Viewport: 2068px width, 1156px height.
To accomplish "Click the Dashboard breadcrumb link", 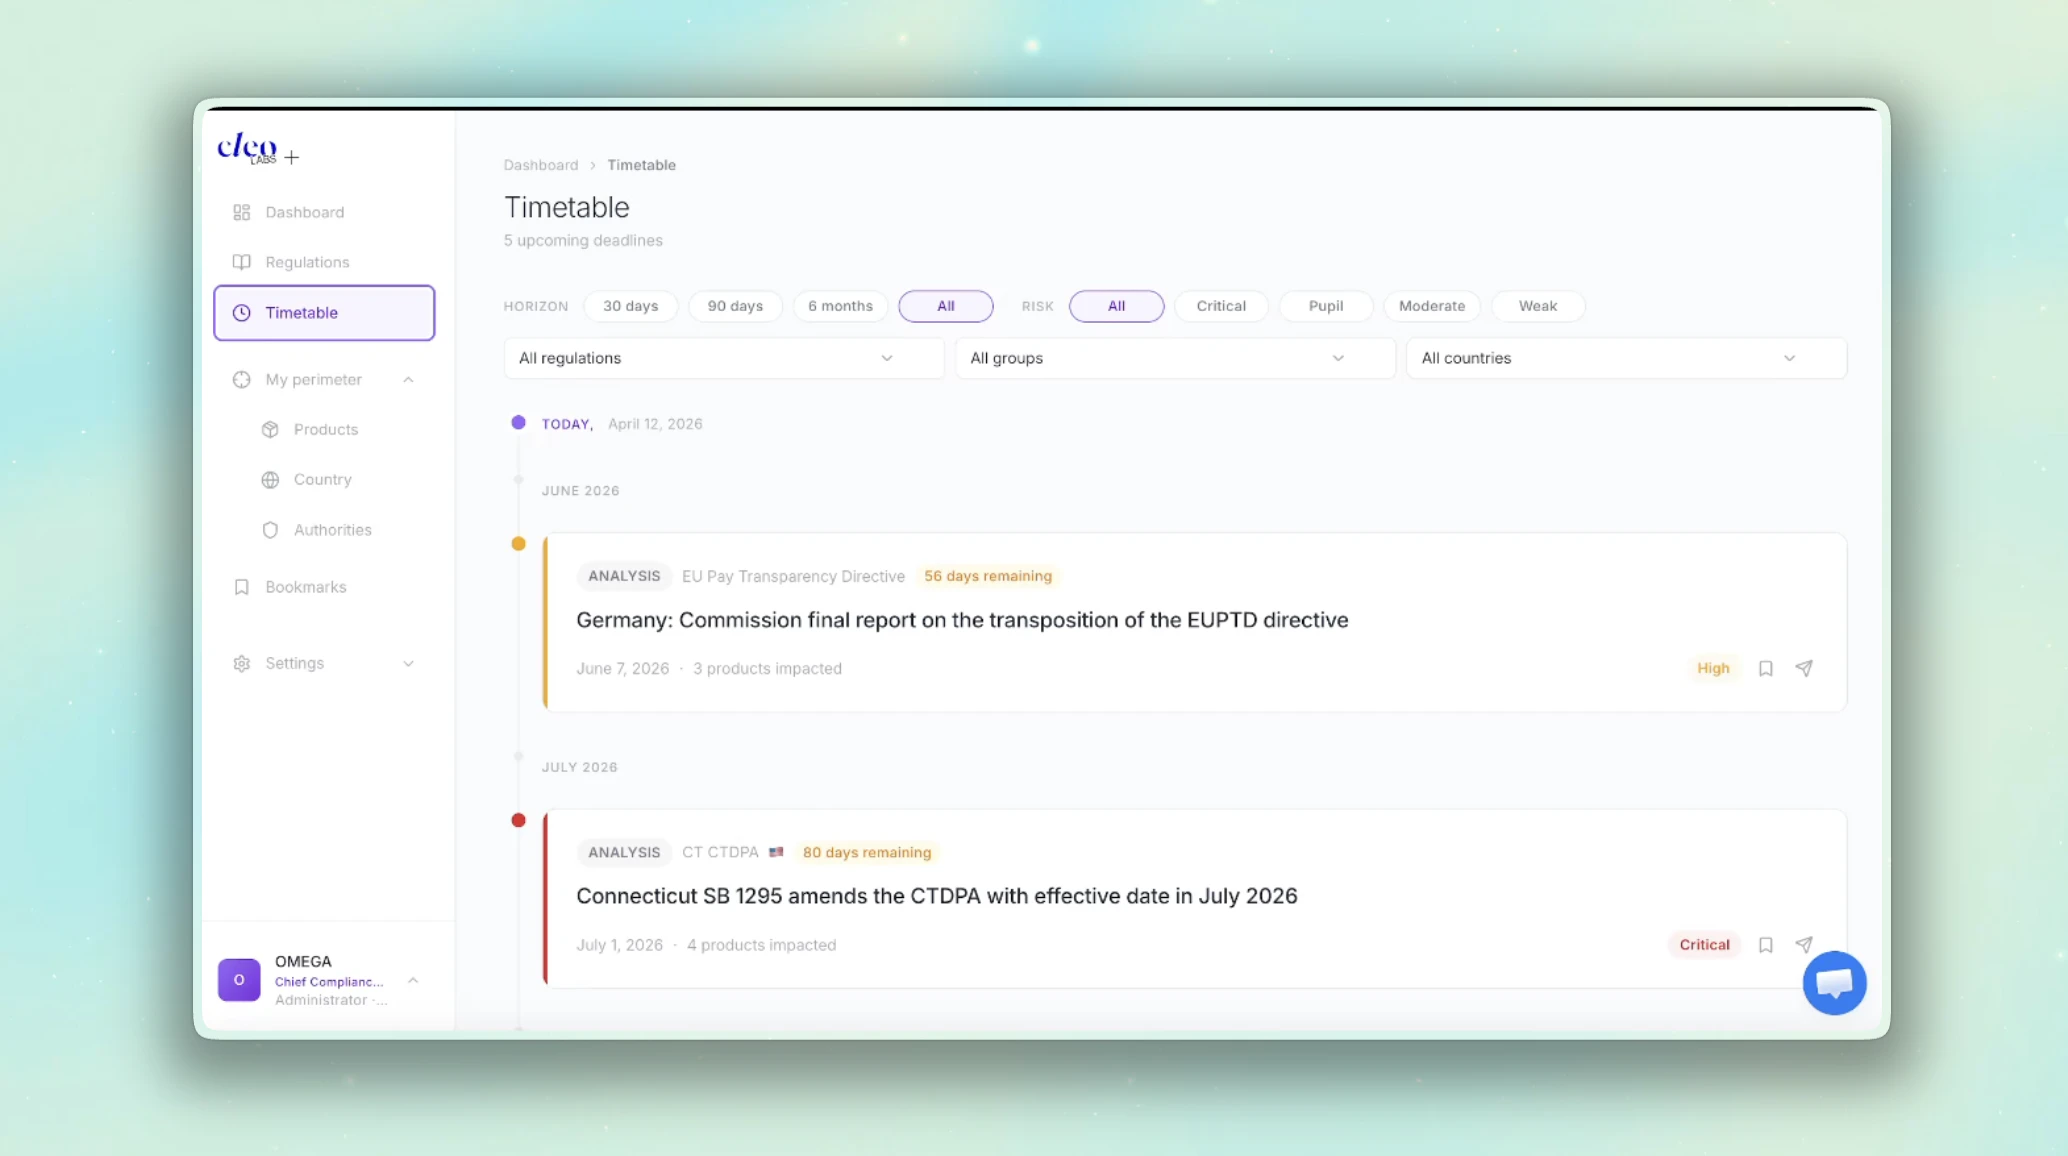I will [x=540, y=165].
